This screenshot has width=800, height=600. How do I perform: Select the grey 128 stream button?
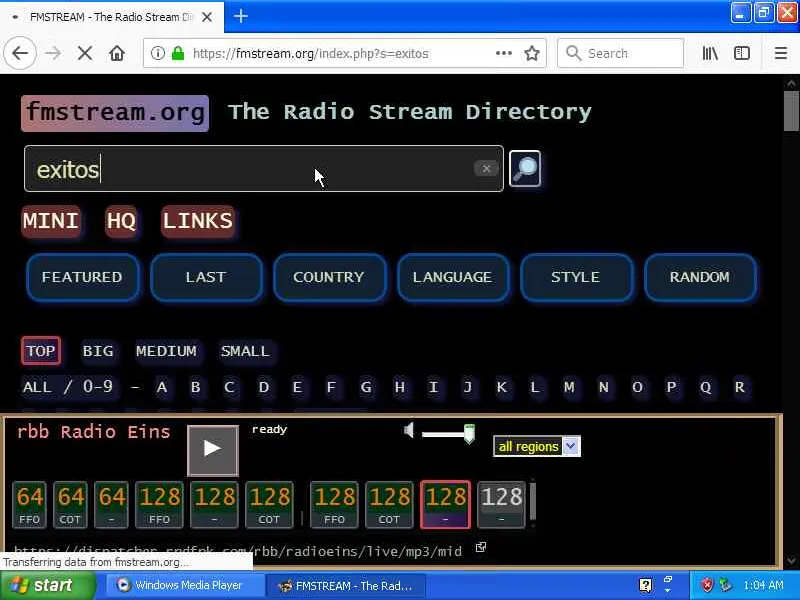501,504
